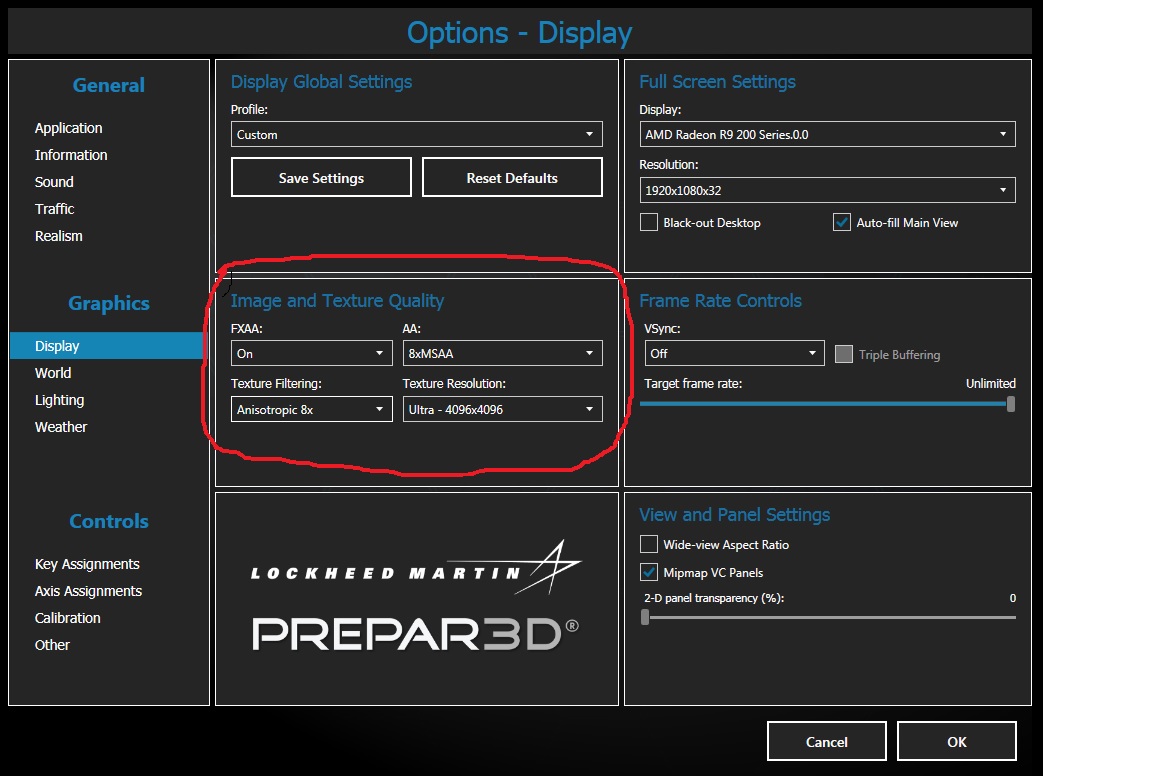
Task: Open the FXAA dropdown set to On
Action: click(312, 353)
